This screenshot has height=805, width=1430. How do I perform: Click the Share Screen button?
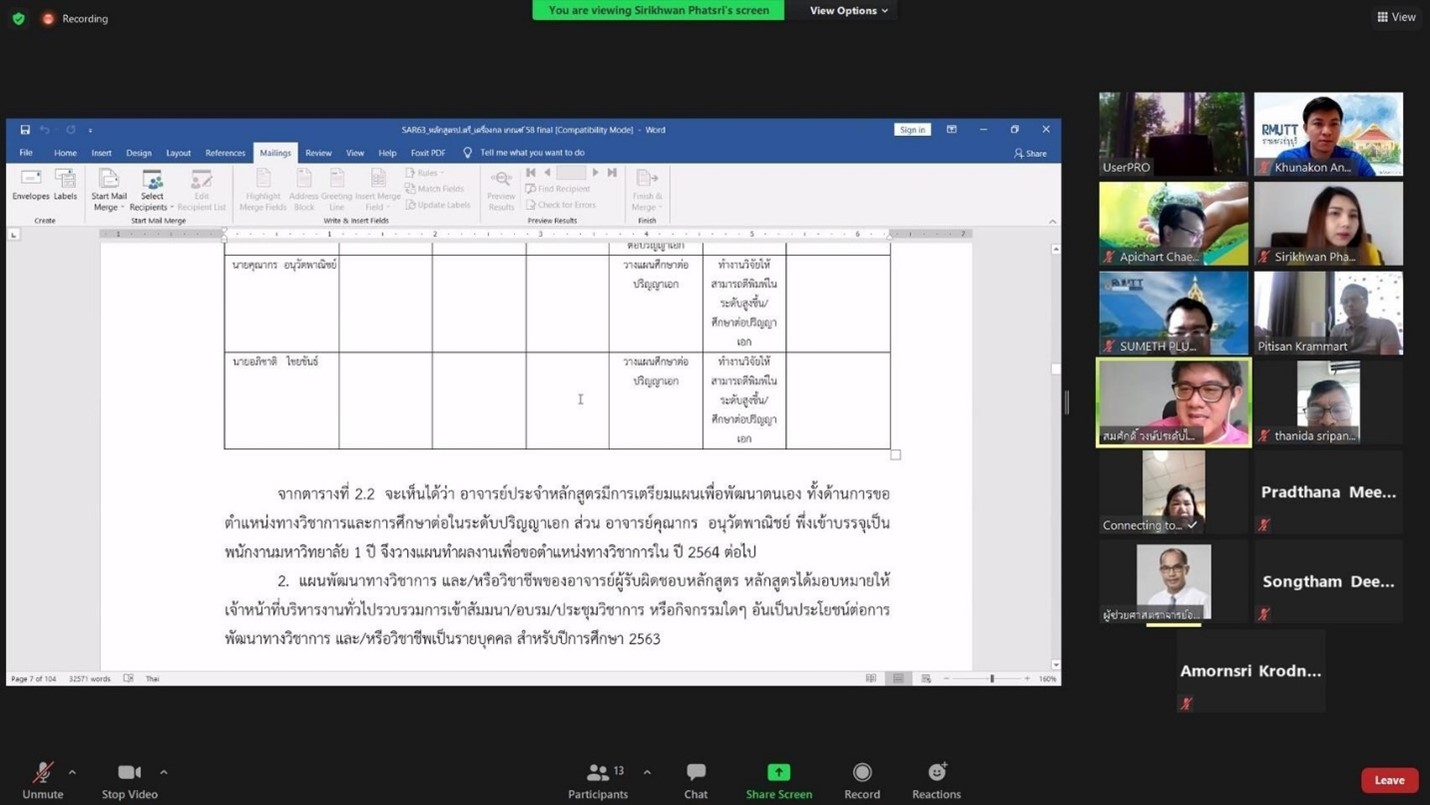(x=779, y=780)
